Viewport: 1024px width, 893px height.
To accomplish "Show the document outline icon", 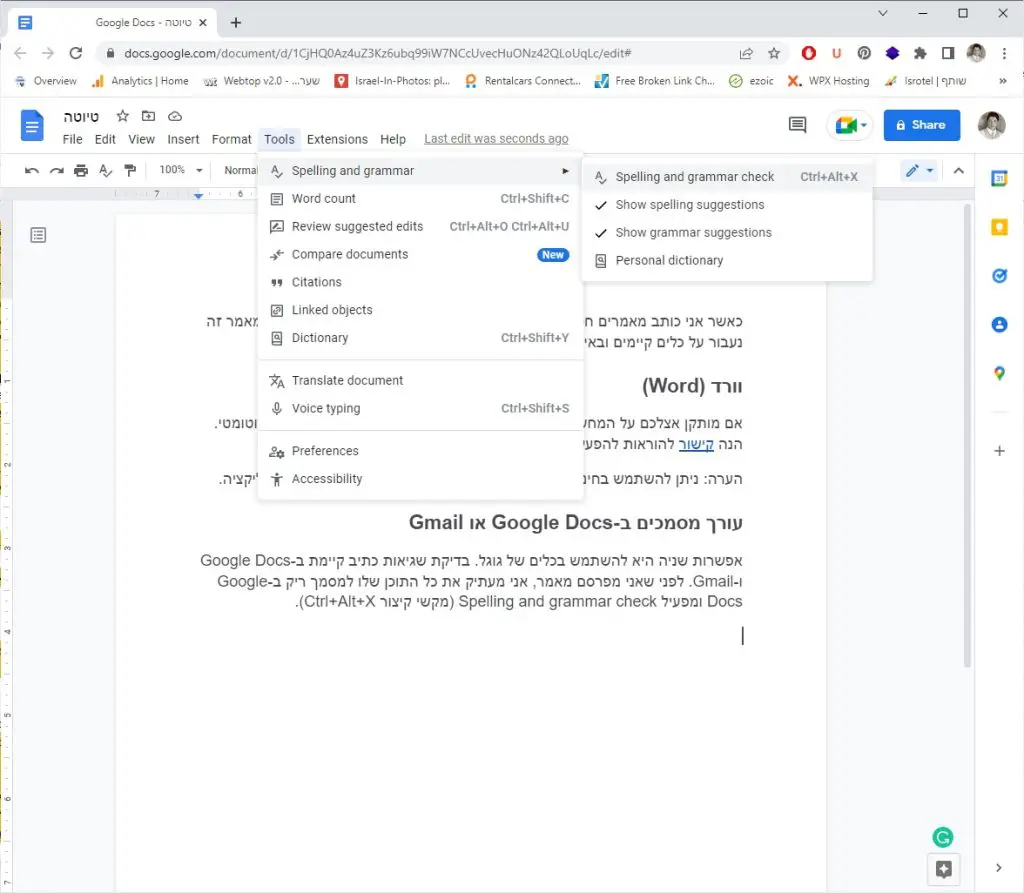I will coord(39,235).
